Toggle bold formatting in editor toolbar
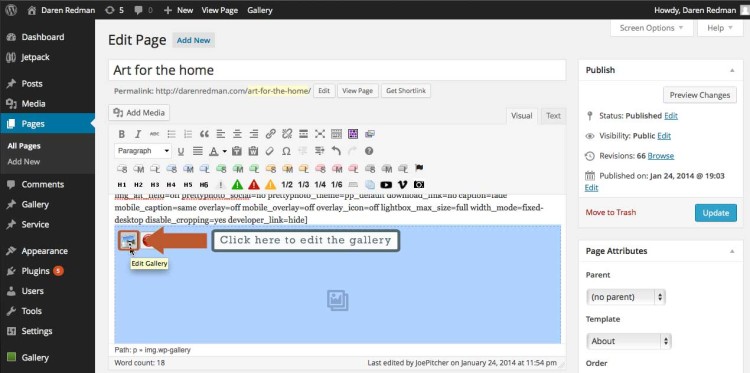The width and height of the screenshot is (750, 373). pyautogui.click(x=121, y=134)
